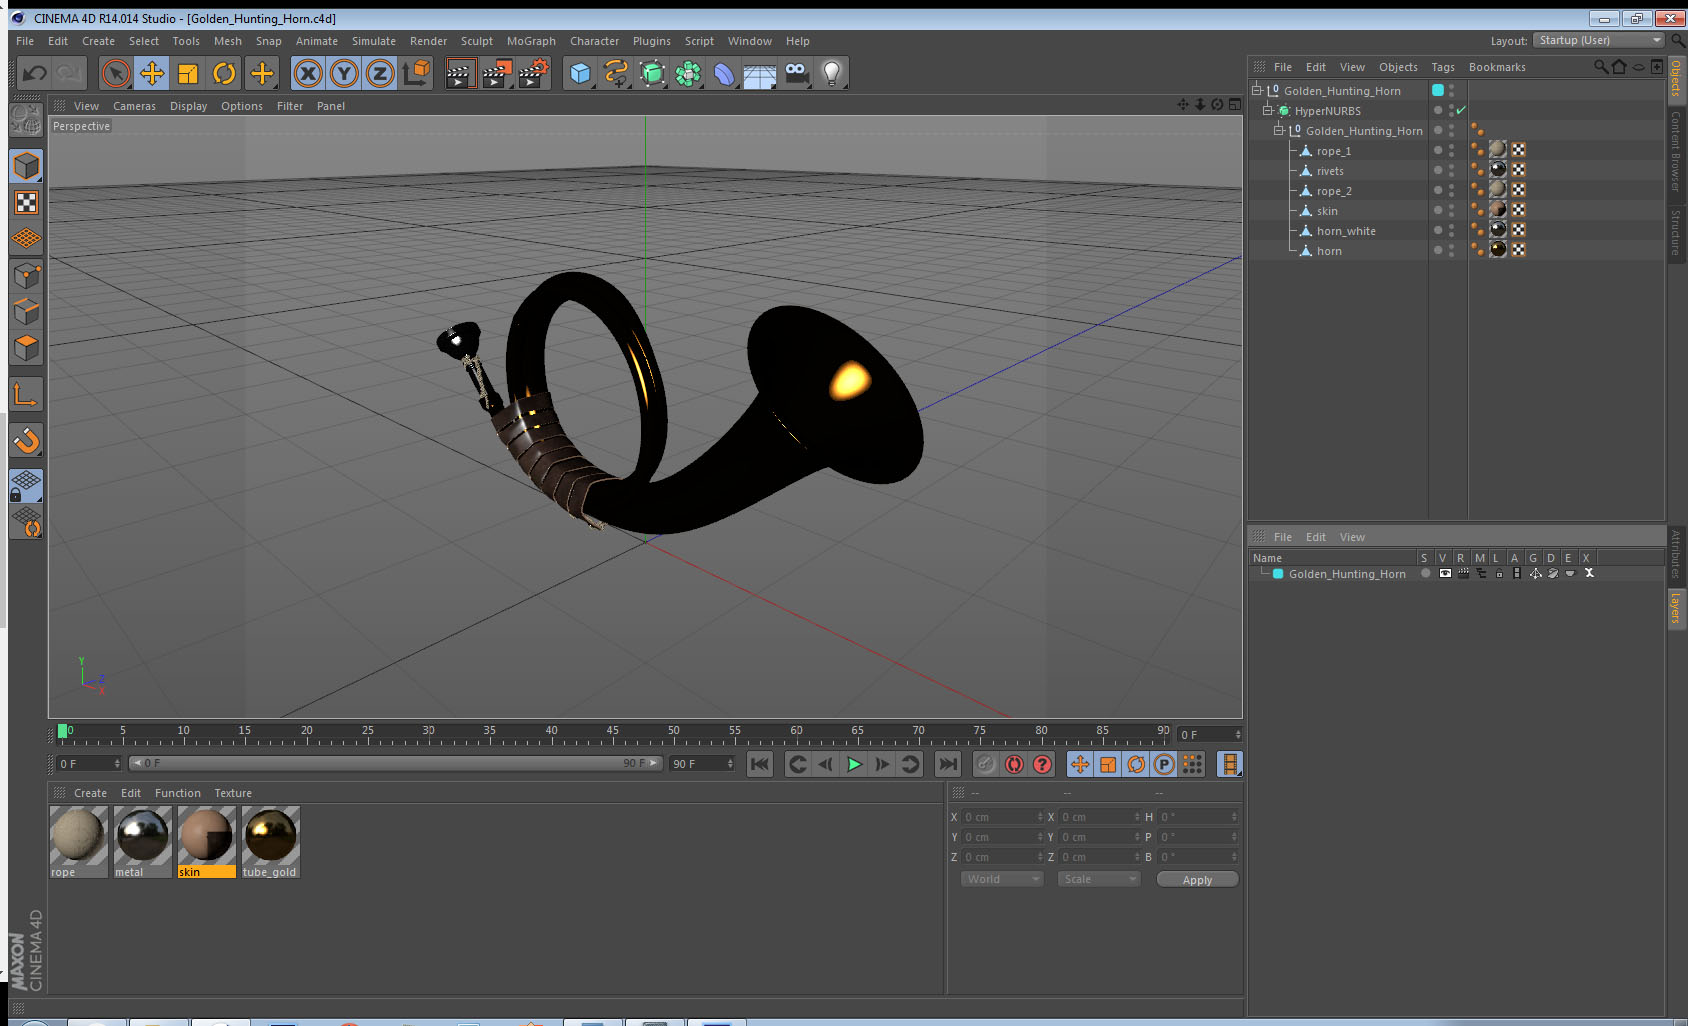Click frame 45 on timeline ruler

coord(612,732)
